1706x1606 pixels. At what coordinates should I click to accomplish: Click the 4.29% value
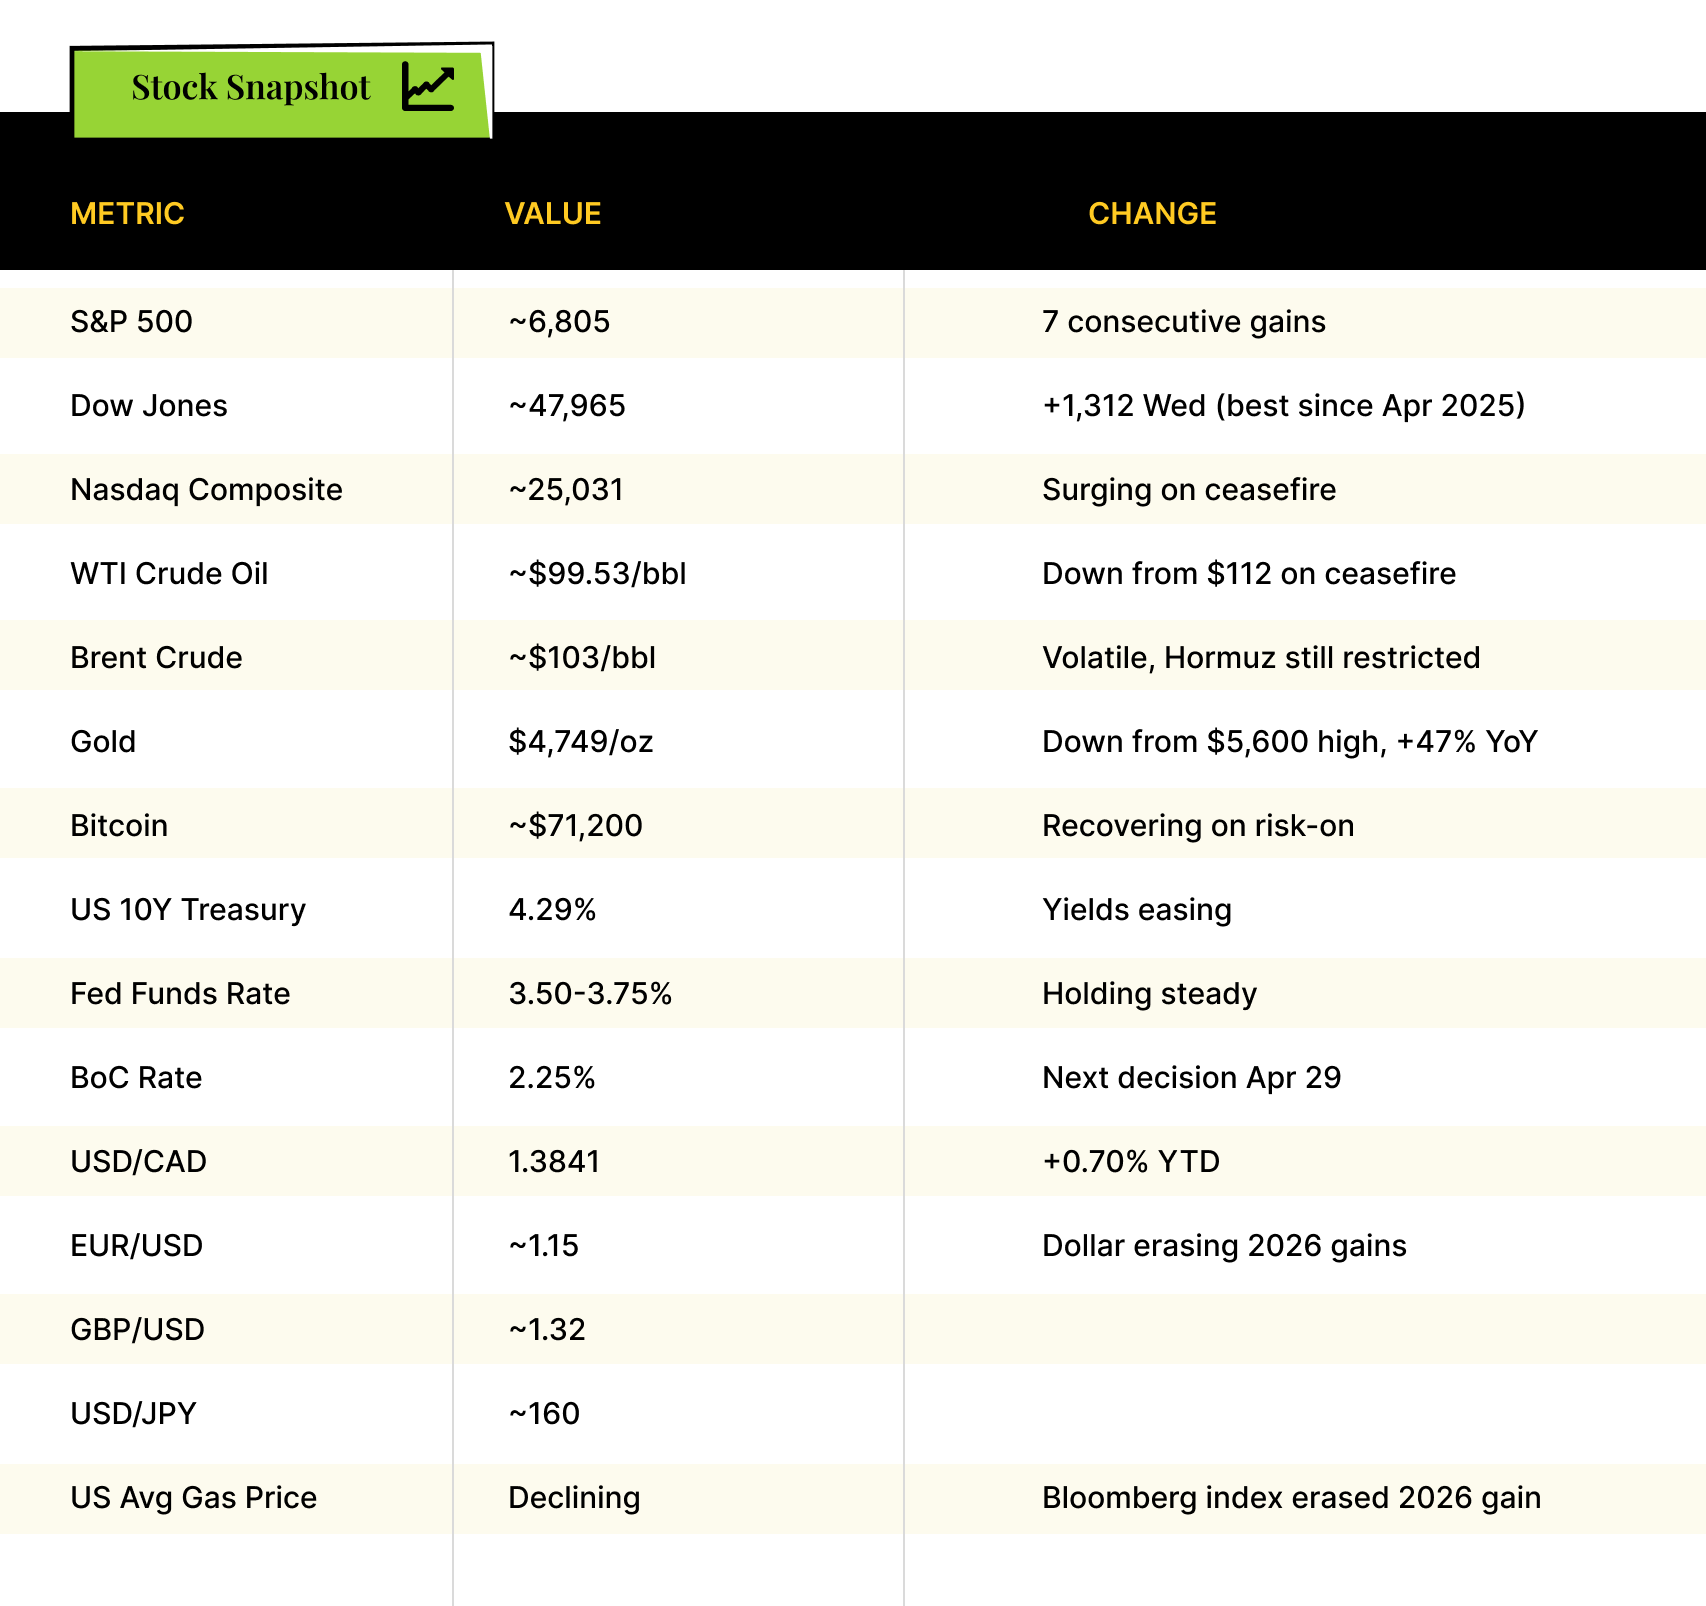coord(552,910)
